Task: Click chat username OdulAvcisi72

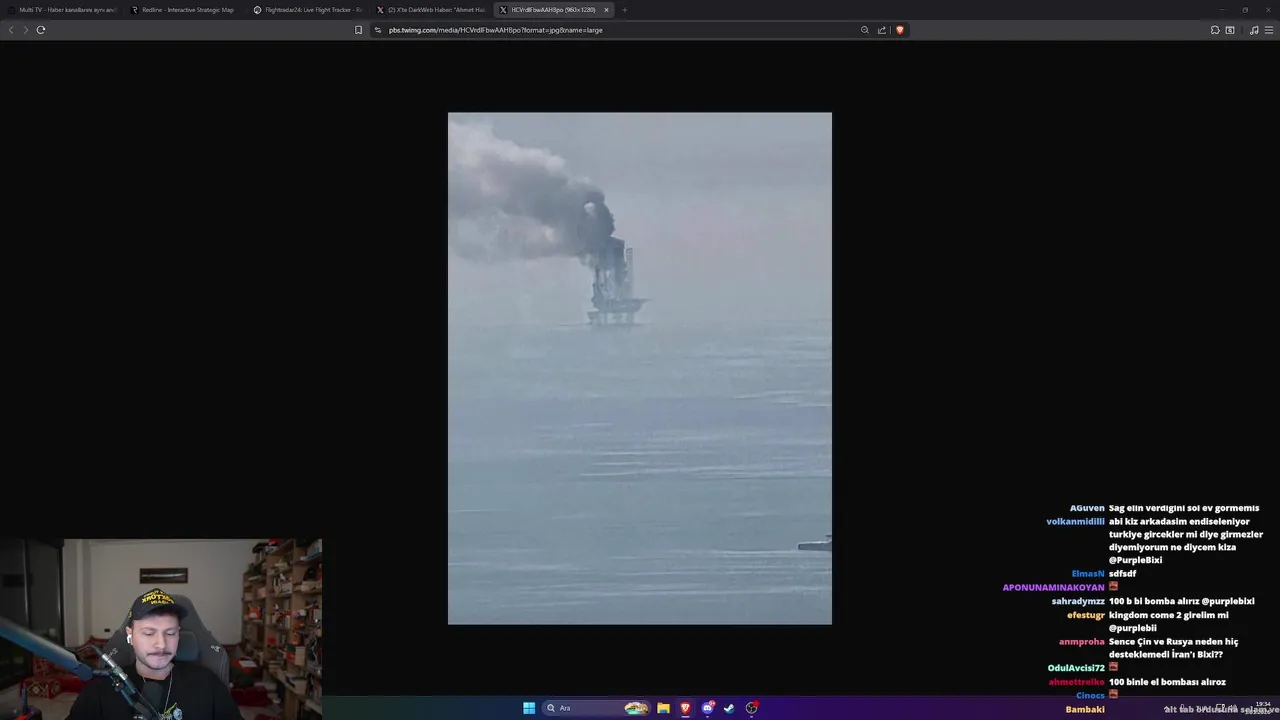Action: [x=1076, y=668]
